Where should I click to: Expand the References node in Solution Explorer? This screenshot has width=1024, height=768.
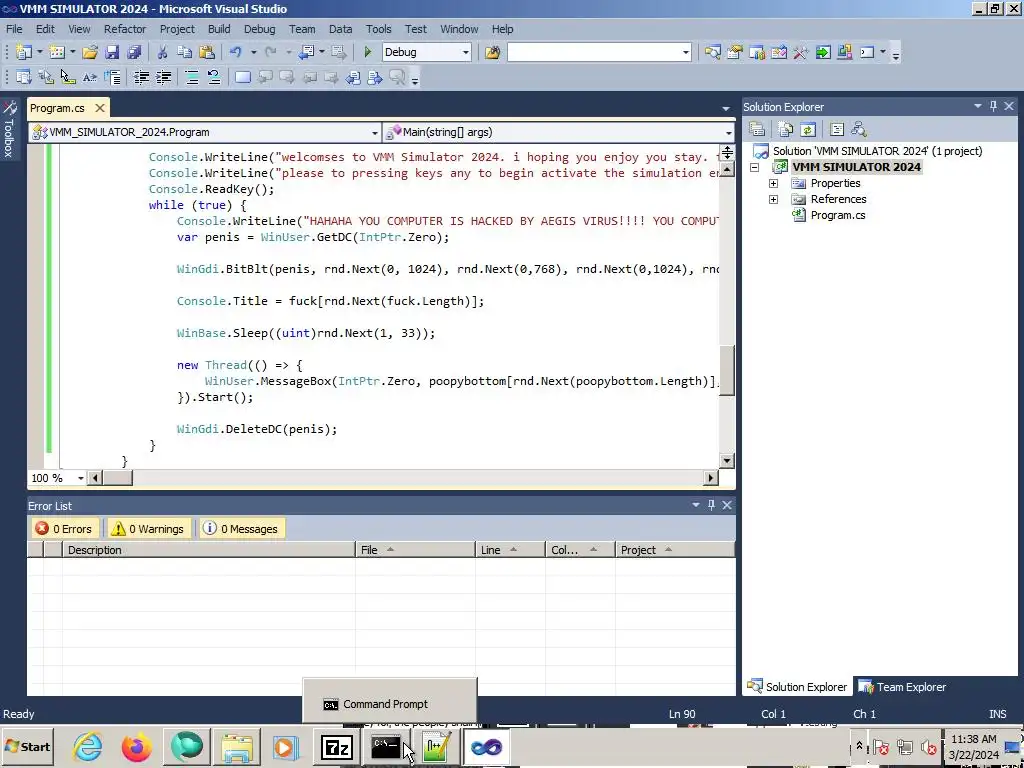point(773,199)
